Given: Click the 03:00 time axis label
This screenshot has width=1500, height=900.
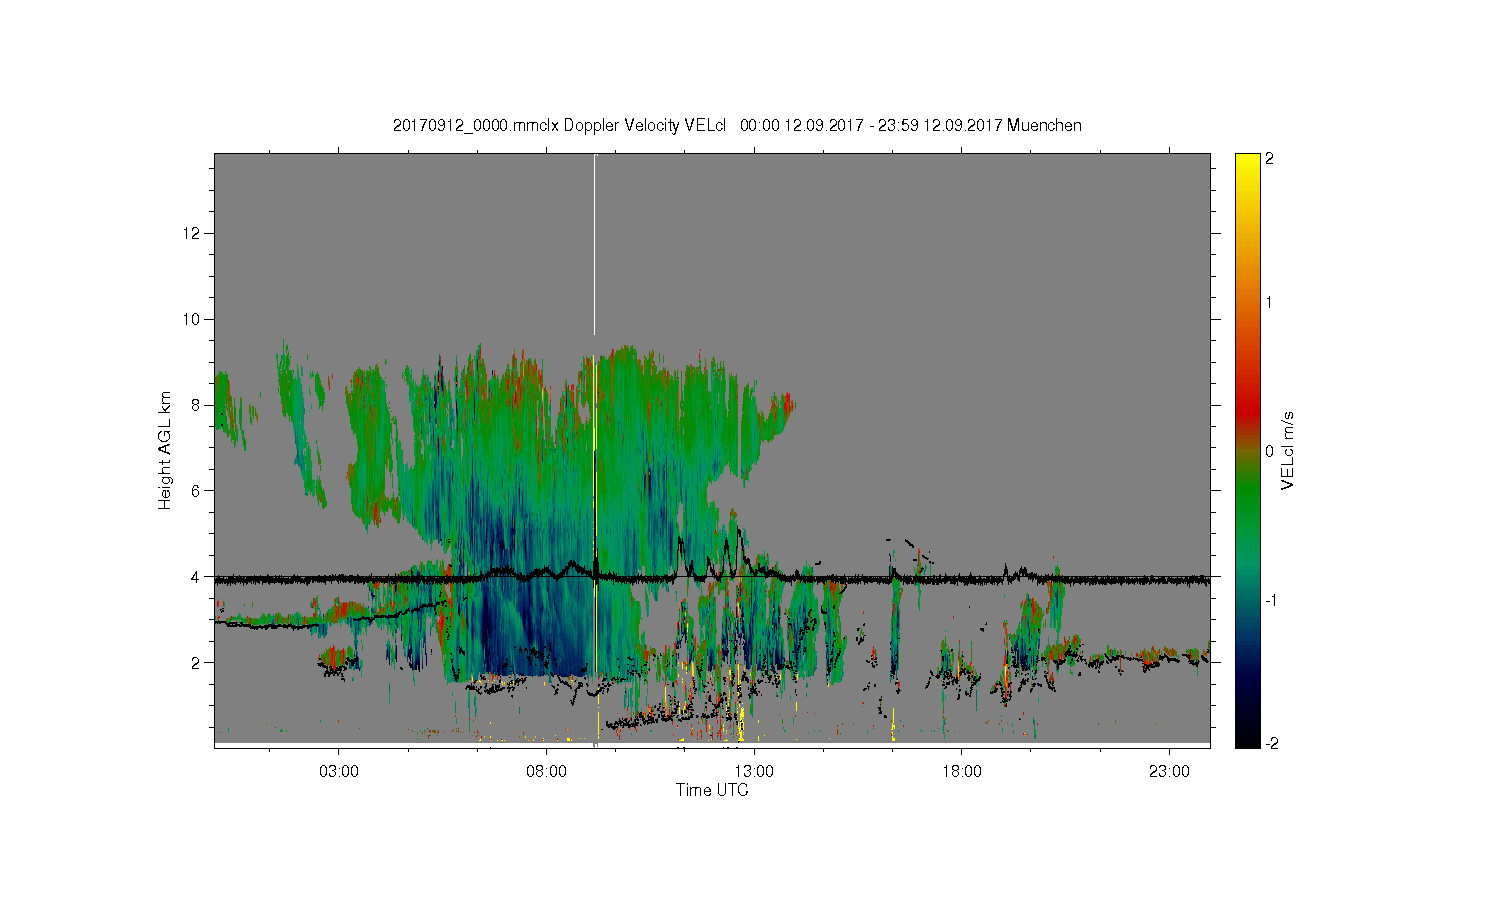Looking at the screenshot, I should coord(339,772).
